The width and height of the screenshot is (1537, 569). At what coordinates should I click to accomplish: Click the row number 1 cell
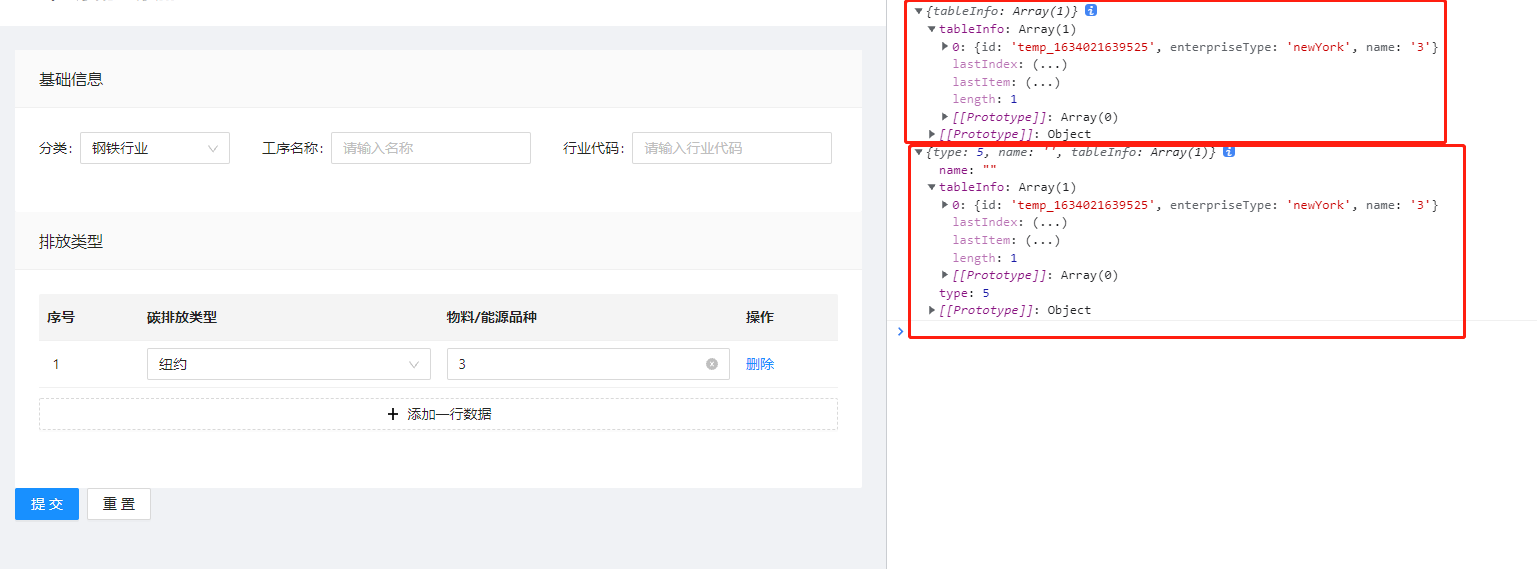56,364
